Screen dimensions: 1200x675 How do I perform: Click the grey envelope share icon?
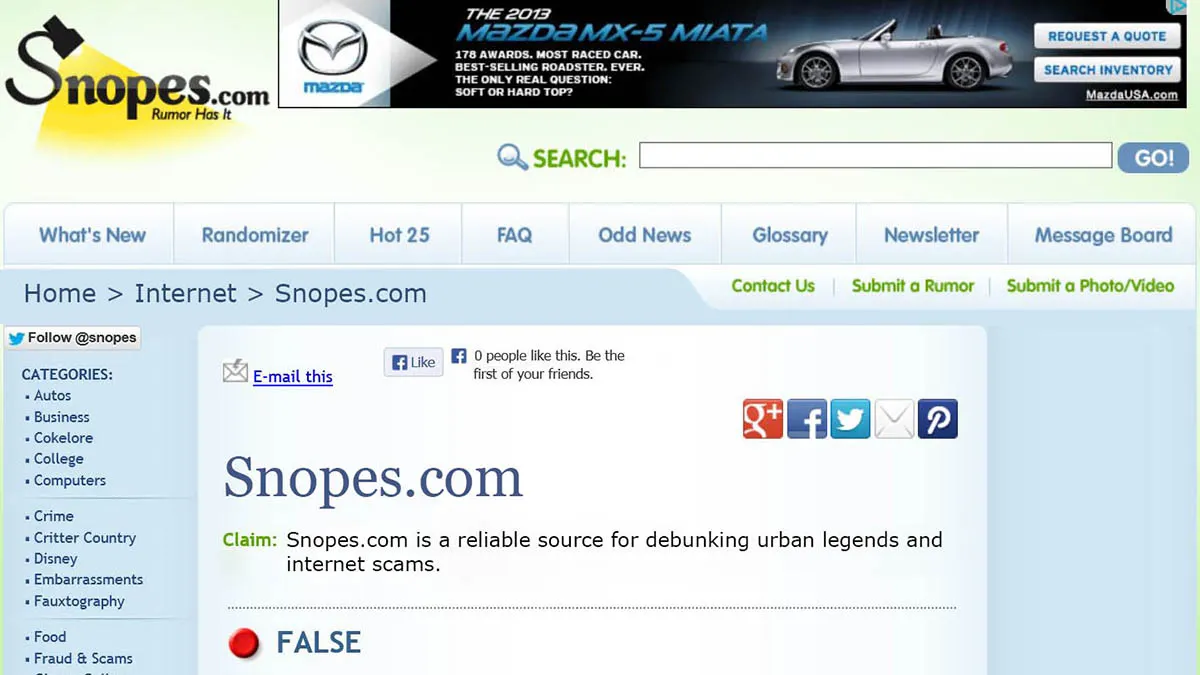895,419
